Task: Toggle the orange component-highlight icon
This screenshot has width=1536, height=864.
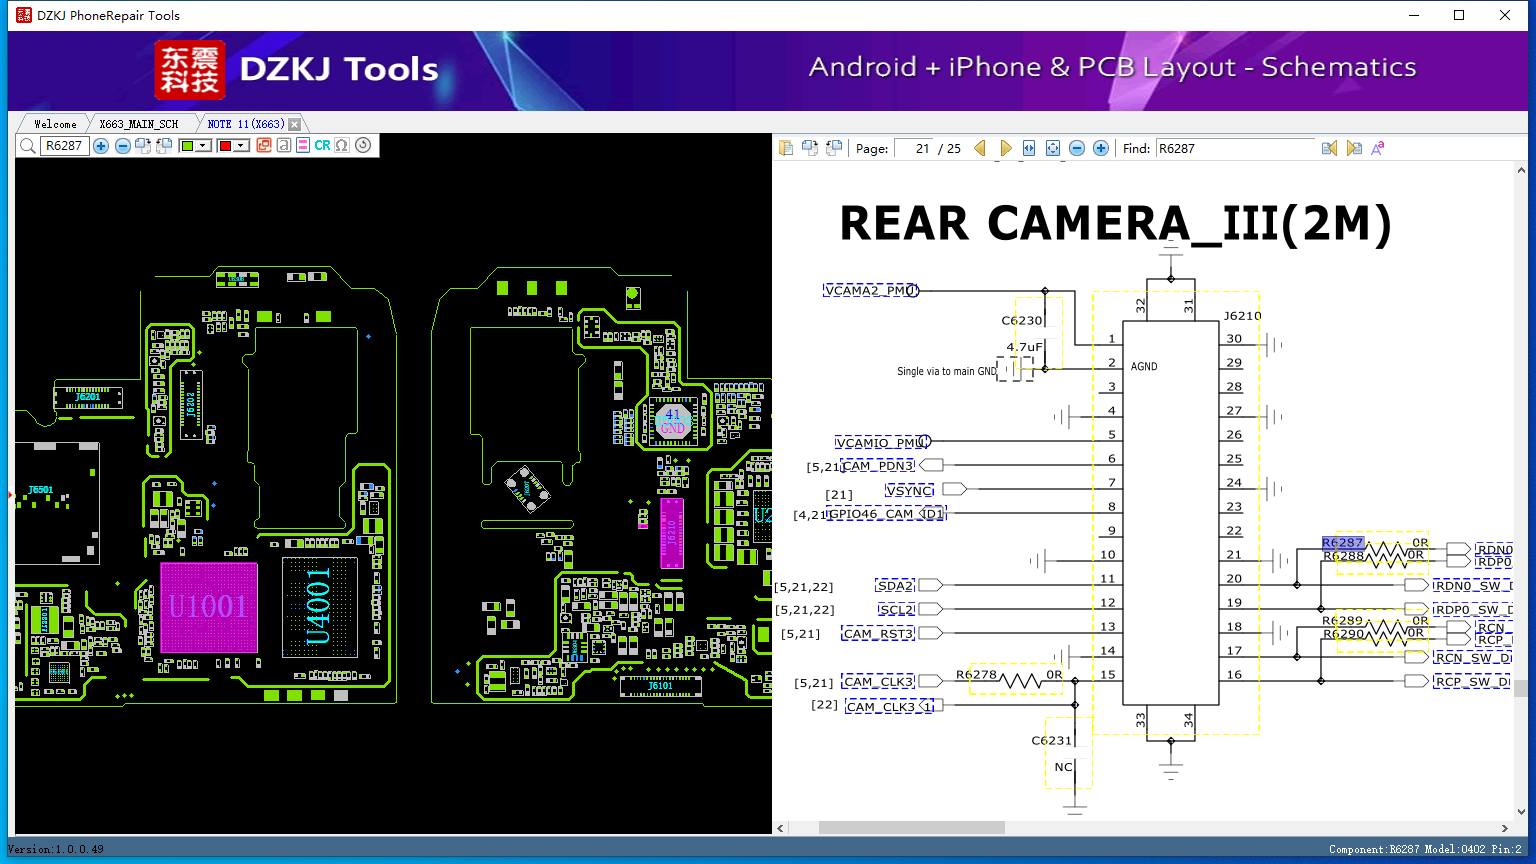Action: [264, 146]
